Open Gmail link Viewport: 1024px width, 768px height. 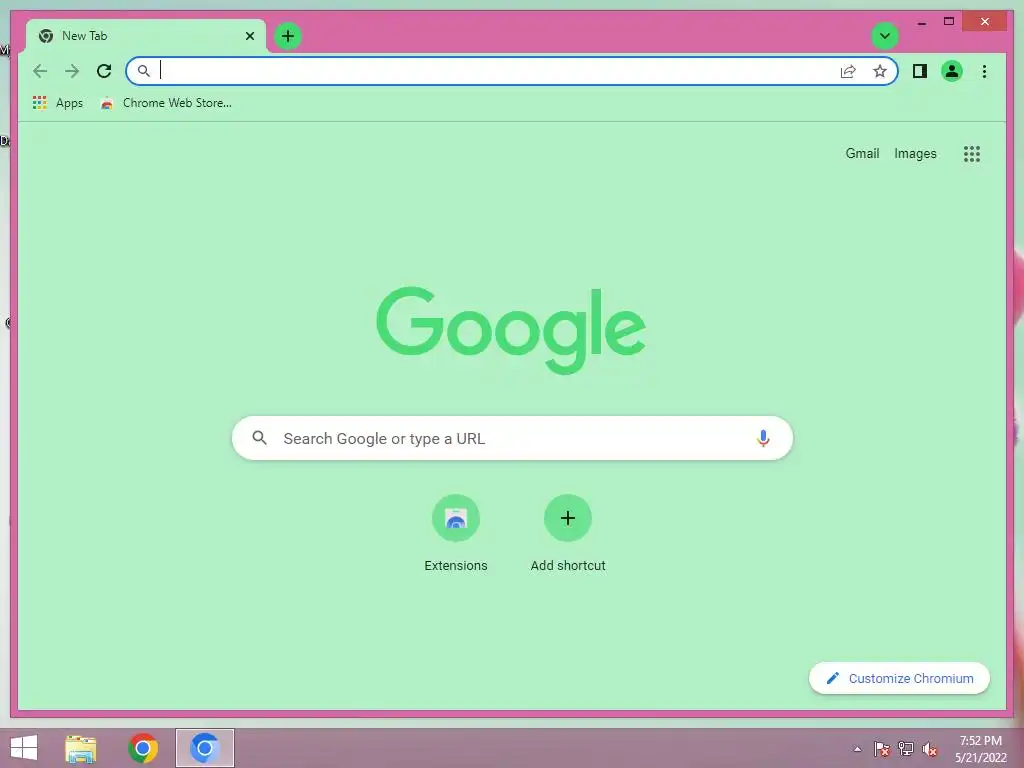[x=862, y=153]
